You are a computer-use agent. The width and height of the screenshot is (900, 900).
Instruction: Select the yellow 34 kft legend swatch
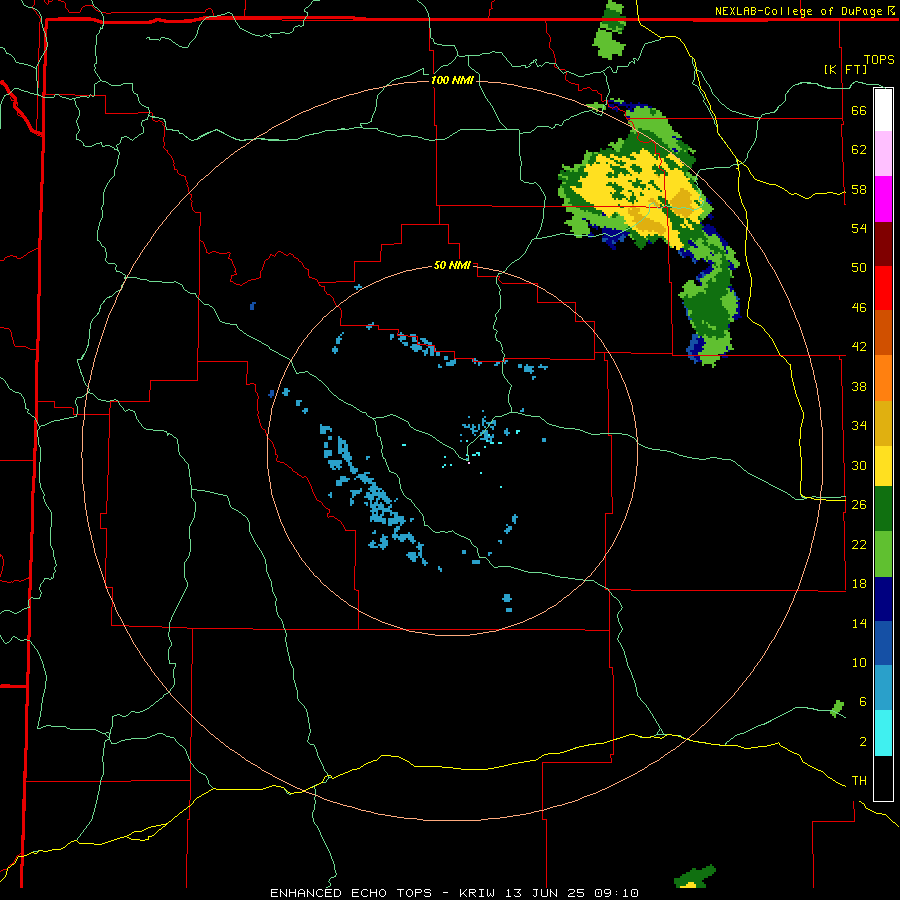click(883, 466)
